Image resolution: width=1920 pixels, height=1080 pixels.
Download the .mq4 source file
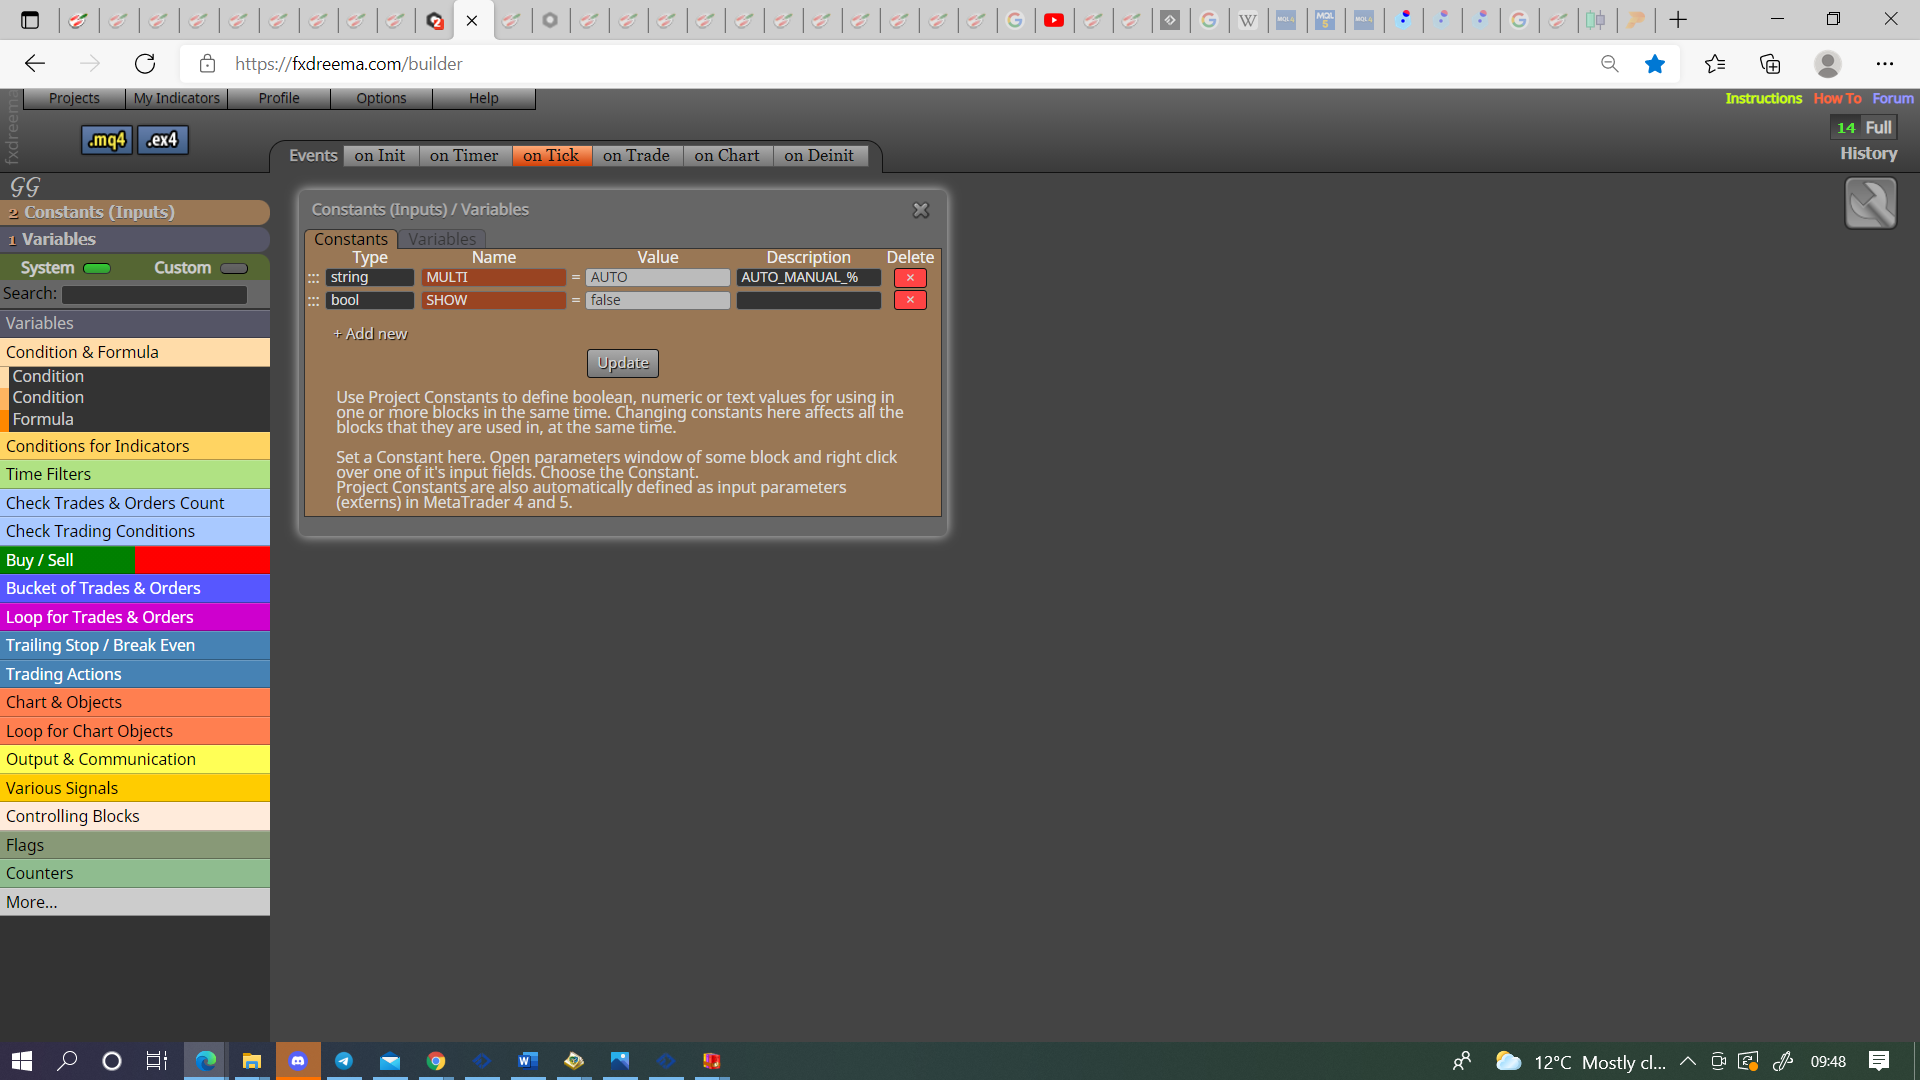point(106,140)
